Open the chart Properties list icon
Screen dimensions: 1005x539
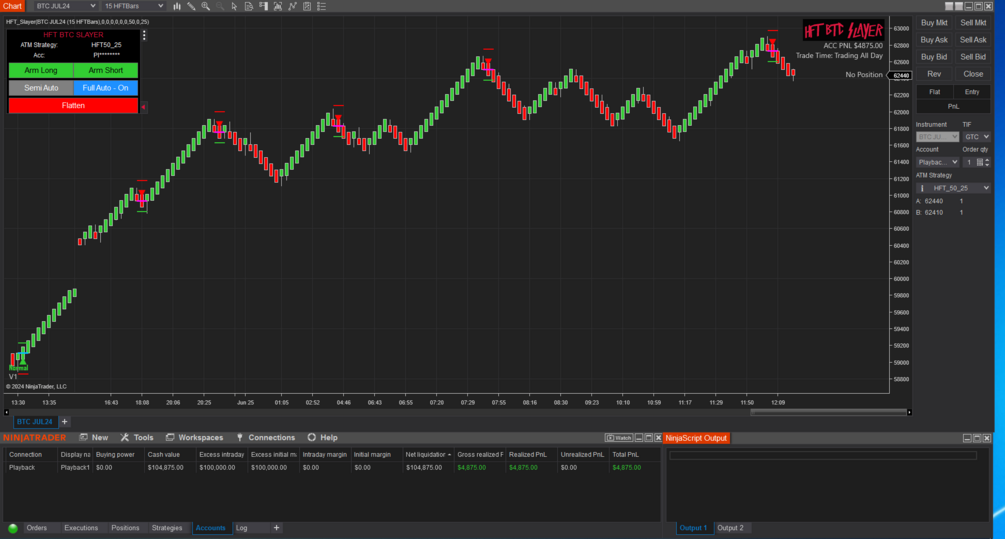(x=322, y=6)
